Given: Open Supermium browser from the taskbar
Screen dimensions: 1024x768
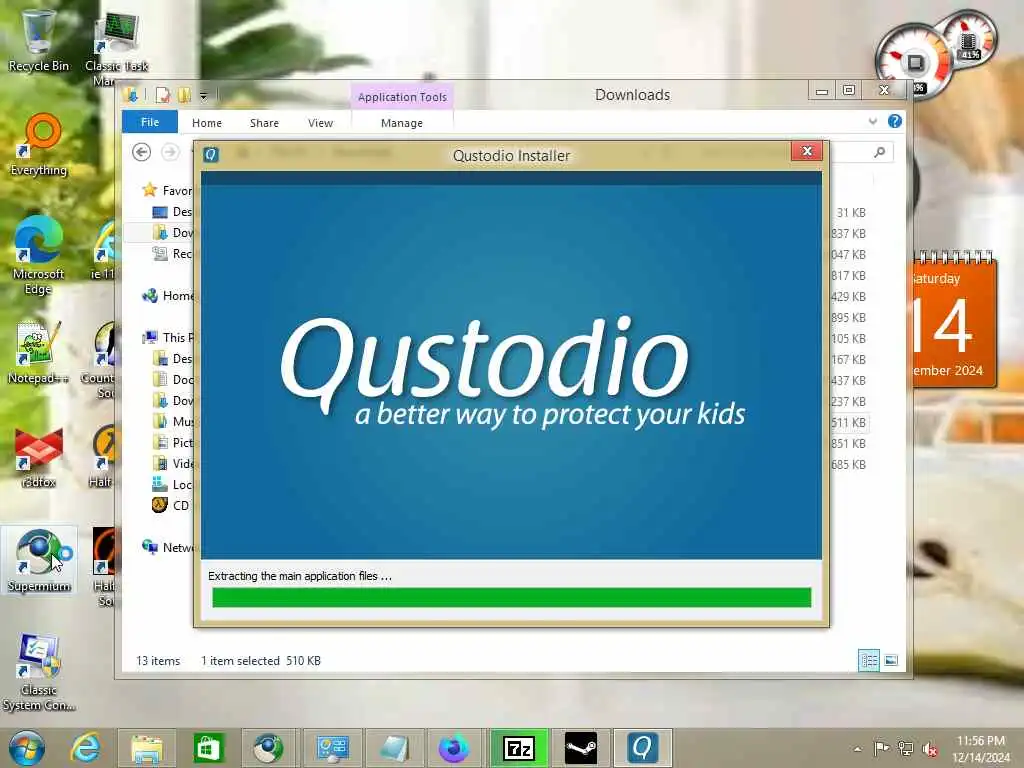Looking at the screenshot, I should [268, 748].
